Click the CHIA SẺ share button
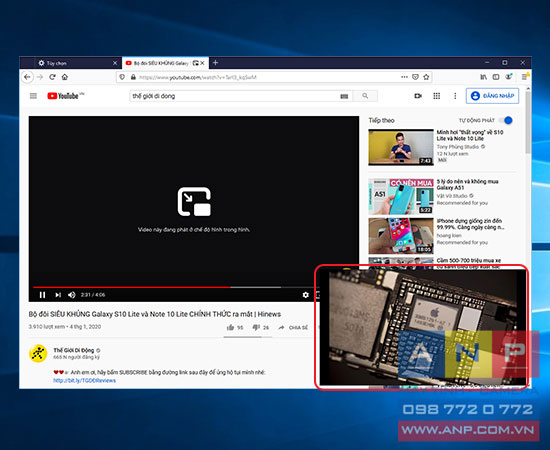The width and height of the screenshot is (550, 450). point(293,328)
